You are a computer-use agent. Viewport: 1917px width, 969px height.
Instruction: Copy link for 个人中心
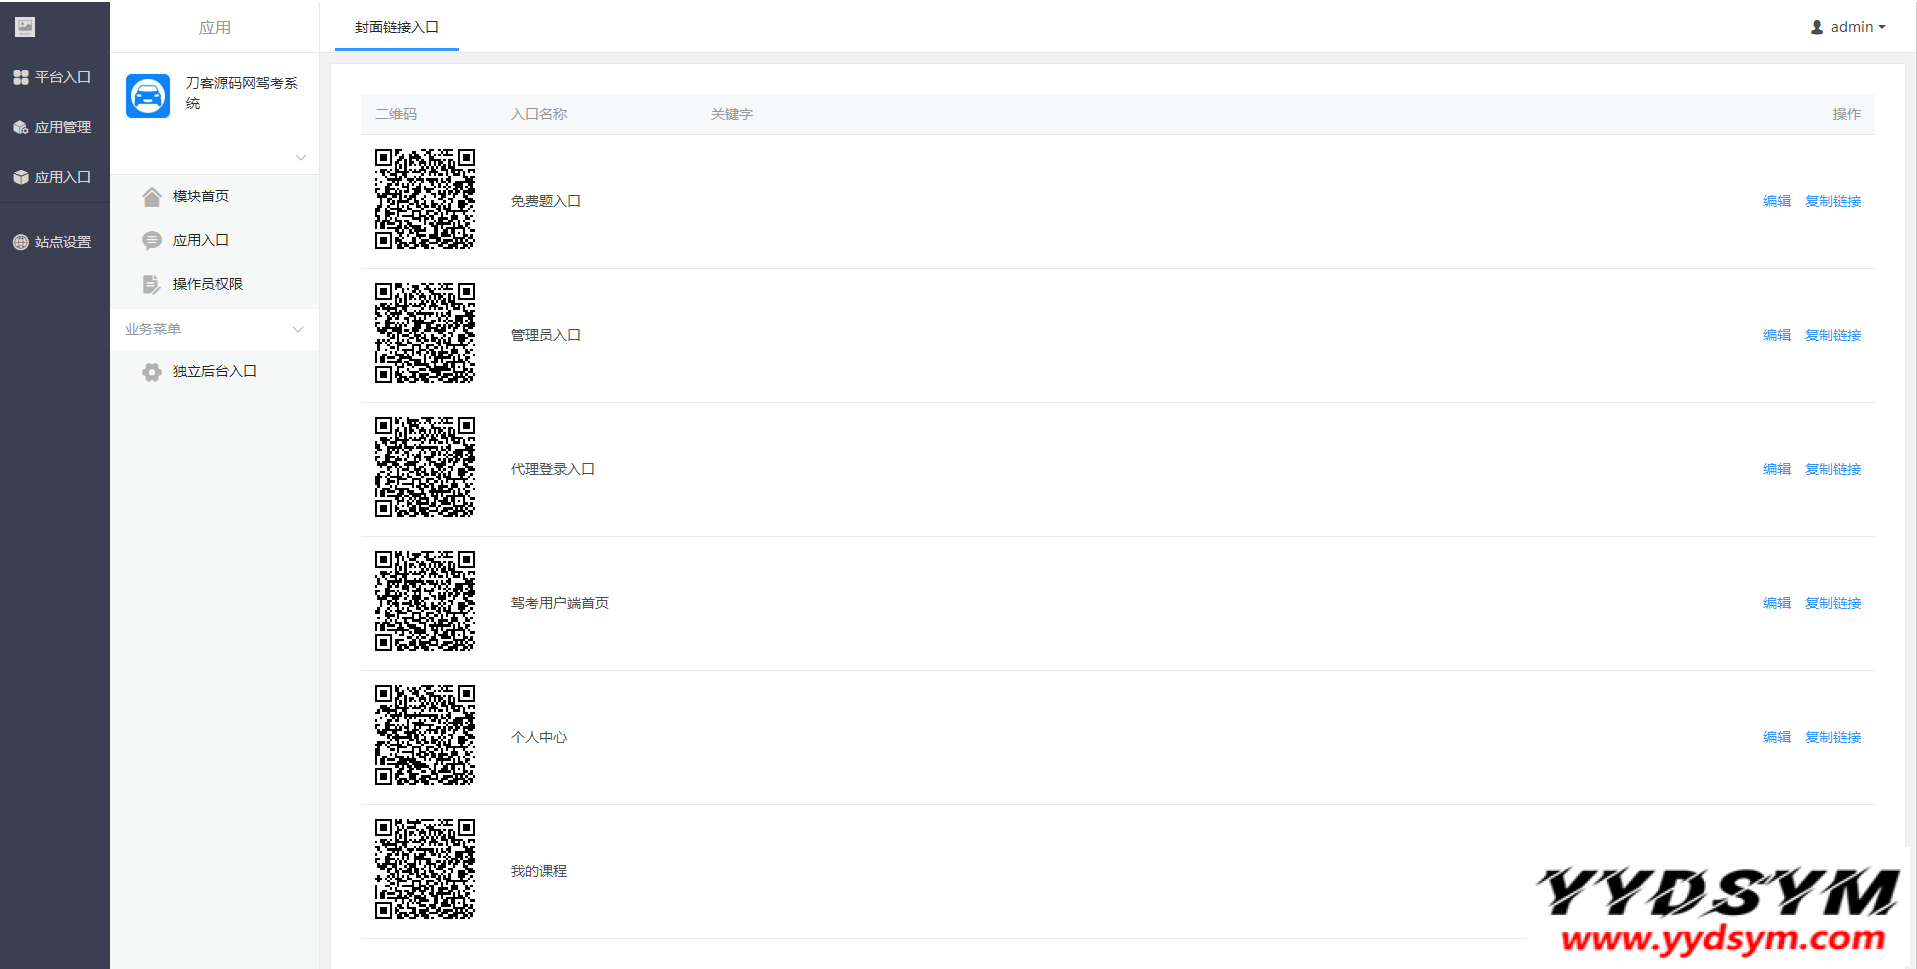click(1833, 737)
